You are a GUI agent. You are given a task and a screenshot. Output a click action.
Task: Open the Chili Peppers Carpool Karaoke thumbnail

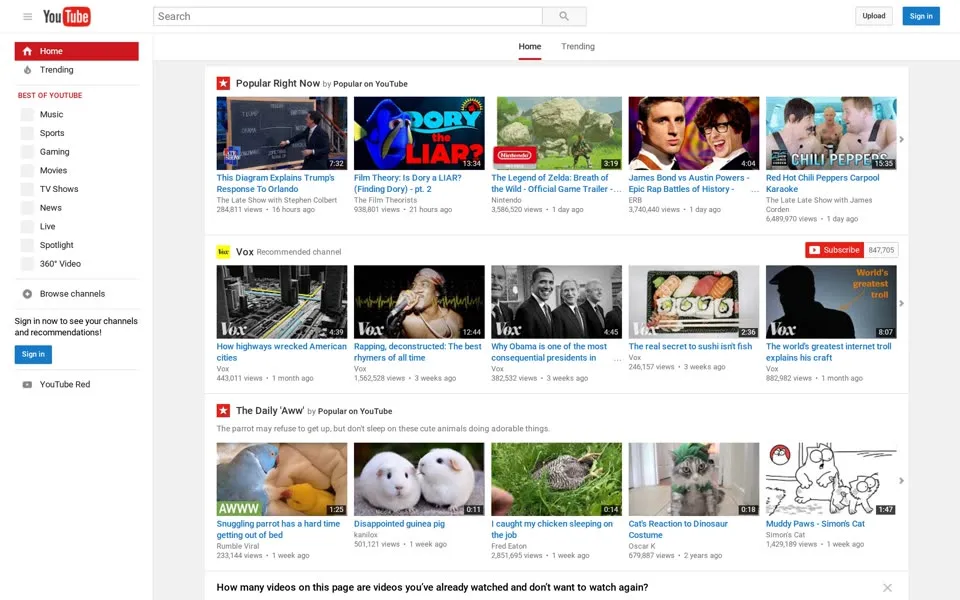click(831, 133)
